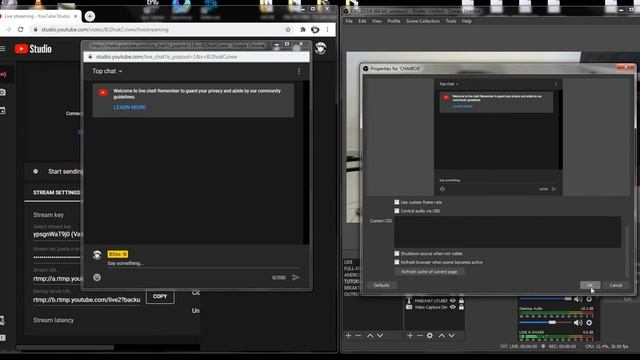Screen dimensions: 640x360
Task: Open the emoji picker in live chat
Action: (x=97, y=277)
